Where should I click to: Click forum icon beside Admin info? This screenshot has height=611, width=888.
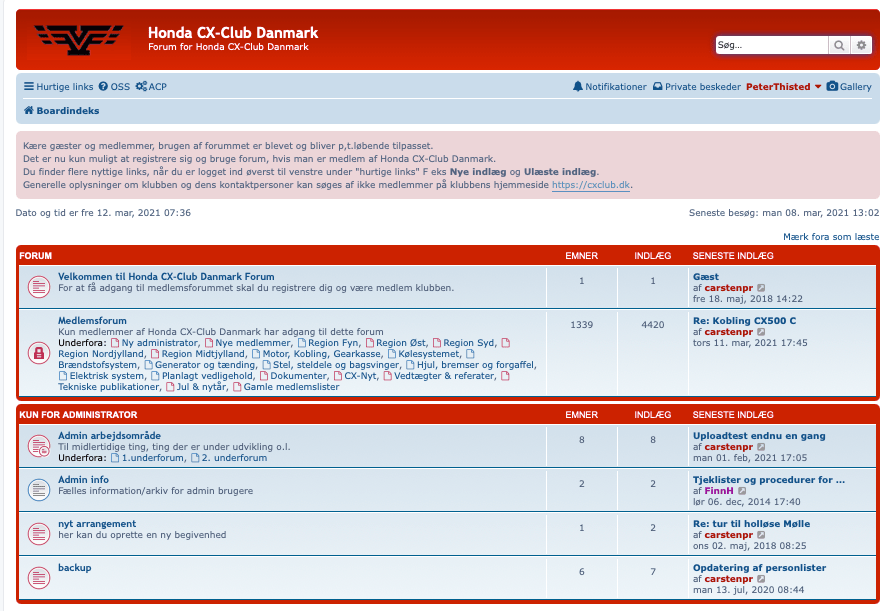[x=39, y=489]
